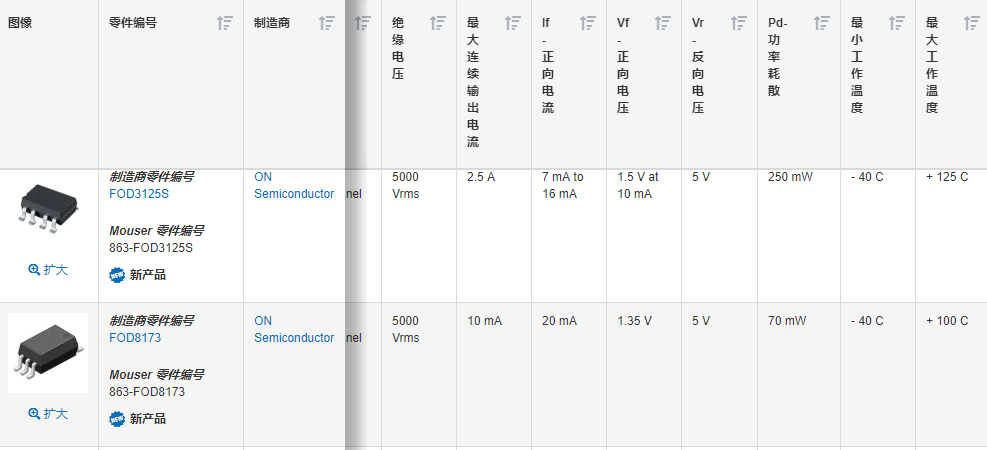
Task: Sort by 绝缘电压 column
Action: pos(437,23)
